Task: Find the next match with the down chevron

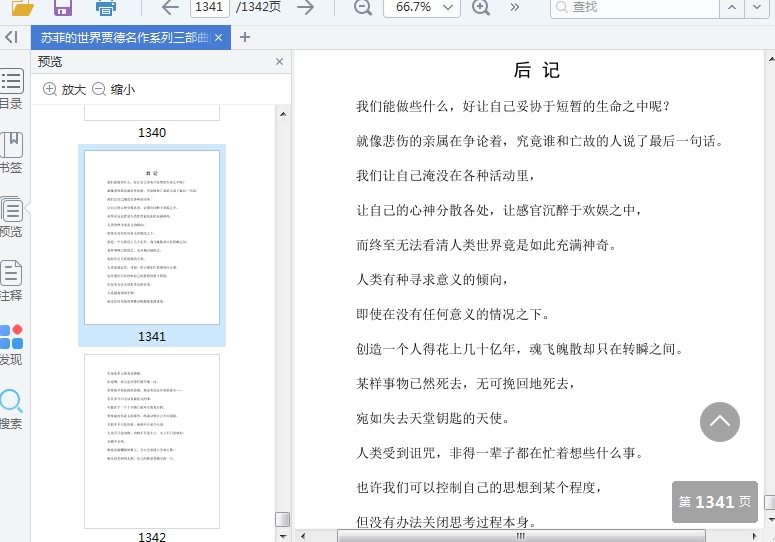Action: (757, 7)
